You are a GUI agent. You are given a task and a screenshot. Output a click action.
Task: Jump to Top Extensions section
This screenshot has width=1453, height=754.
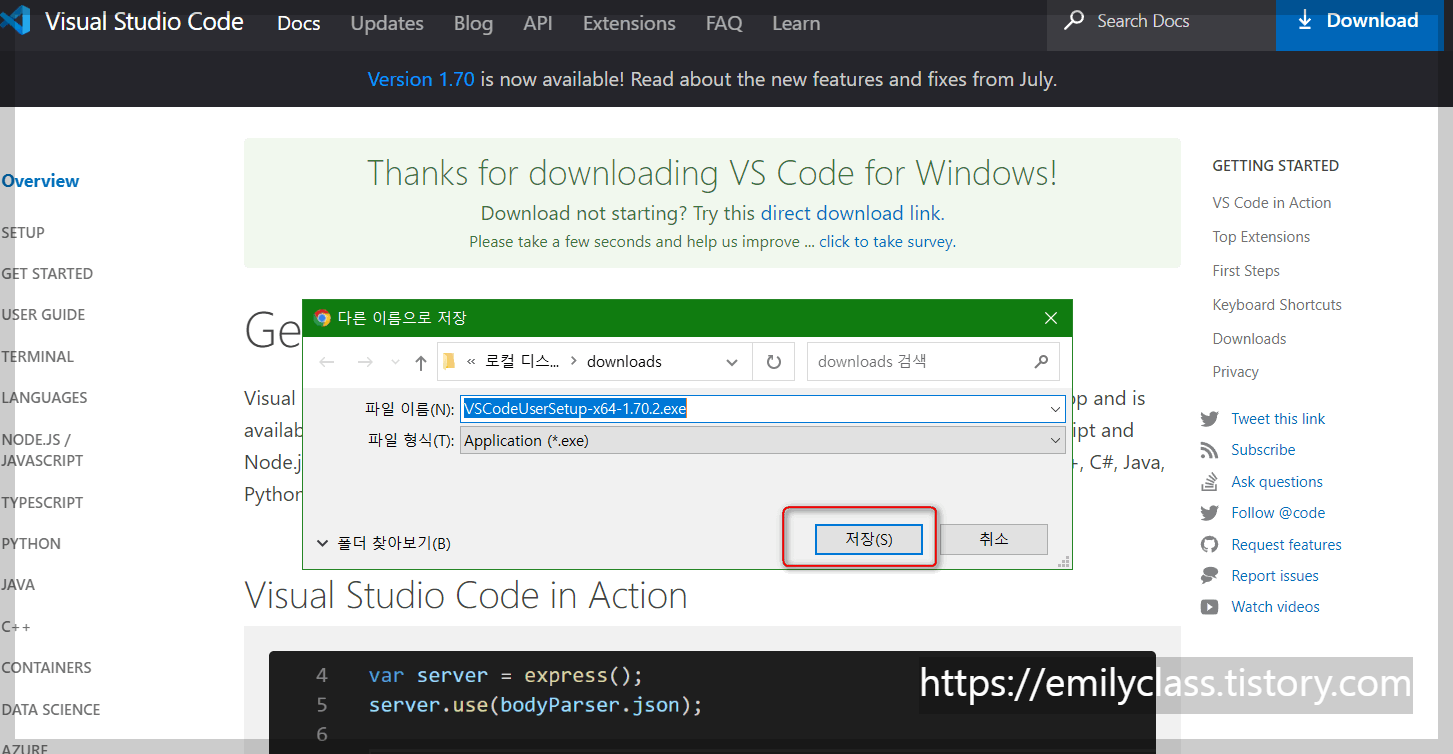tap(1261, 237)
